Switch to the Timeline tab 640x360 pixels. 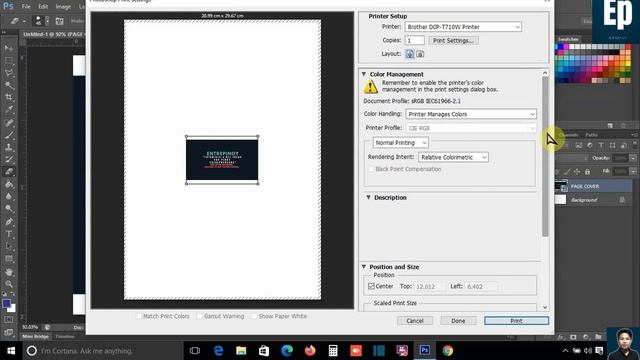[x=65, y=337]
